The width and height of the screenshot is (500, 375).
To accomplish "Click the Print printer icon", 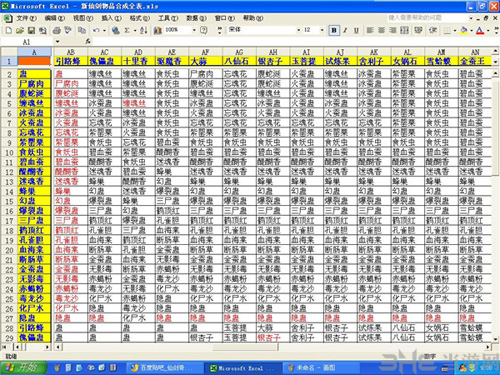I will pos(57,30).
